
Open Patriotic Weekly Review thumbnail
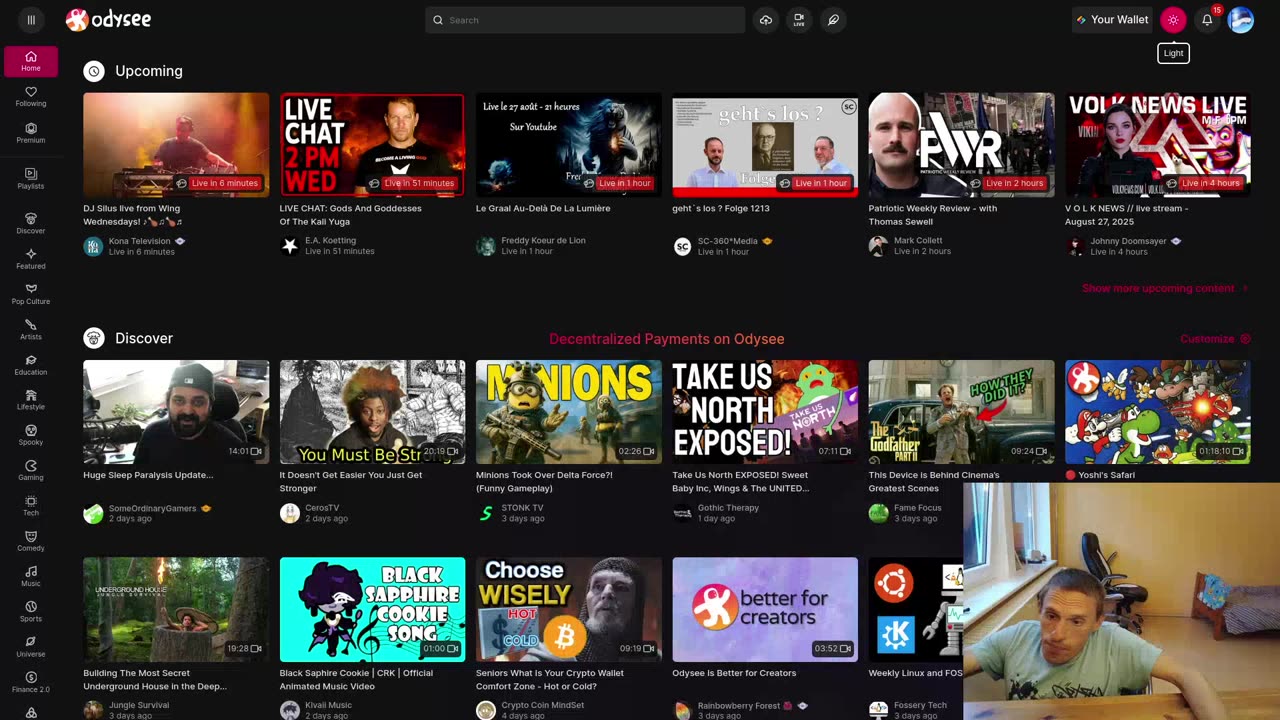pyautogui.click(x=961, y=145)
